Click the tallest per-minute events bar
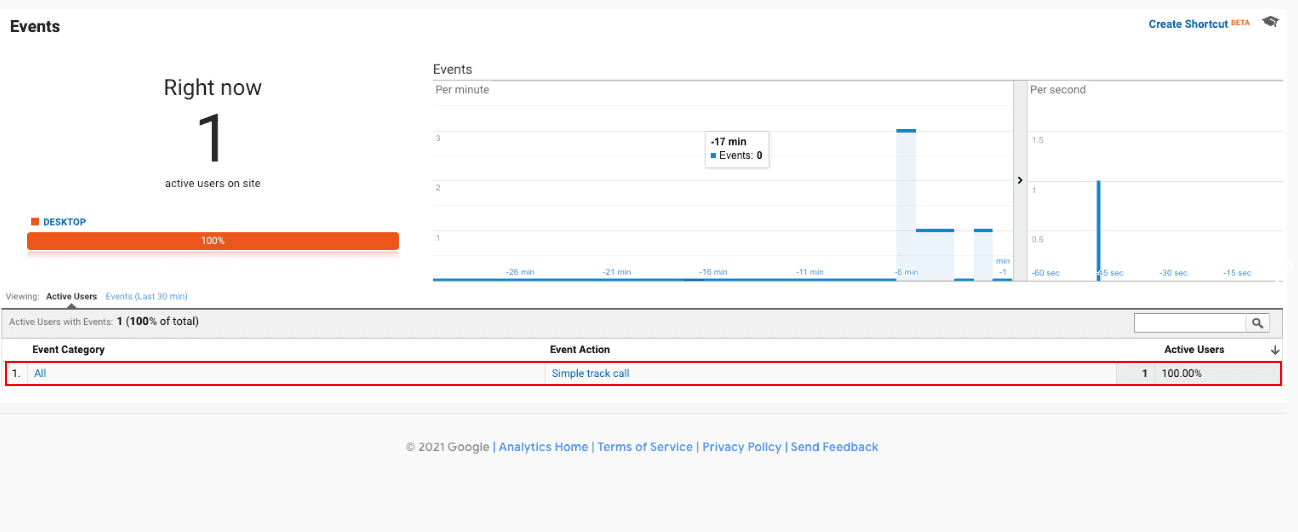 (906, 205)
